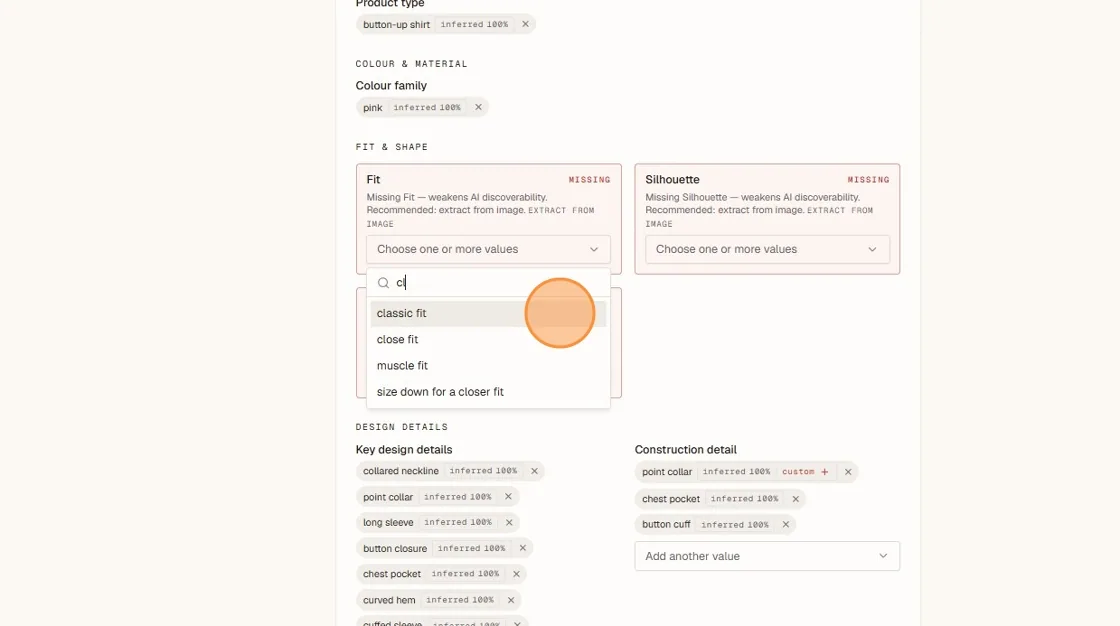Remove the button cuff tag
The height and width of the screenshot is (626, 1120).
tap(785, 525)
